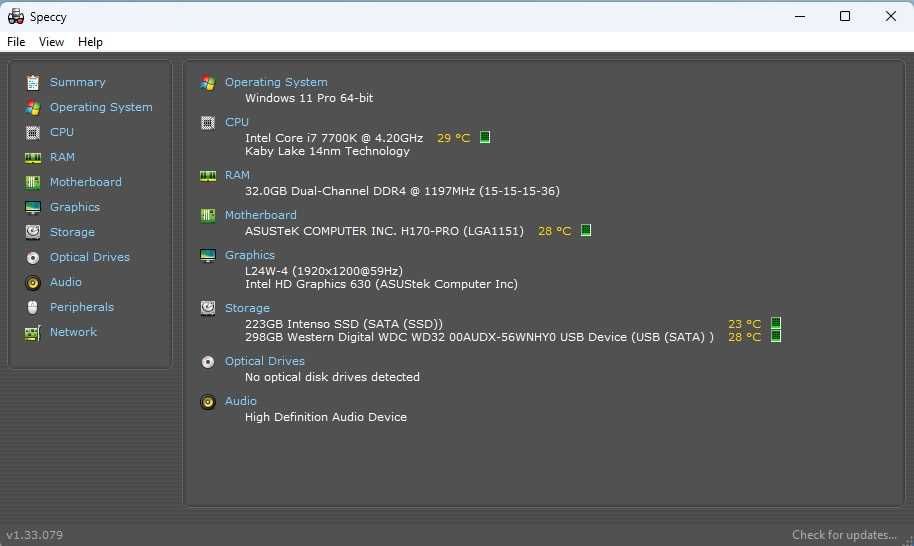Open the RAM section in sidebar
Image resolution: width=914 pixels, height=546 pixels.
coord(62,157)
